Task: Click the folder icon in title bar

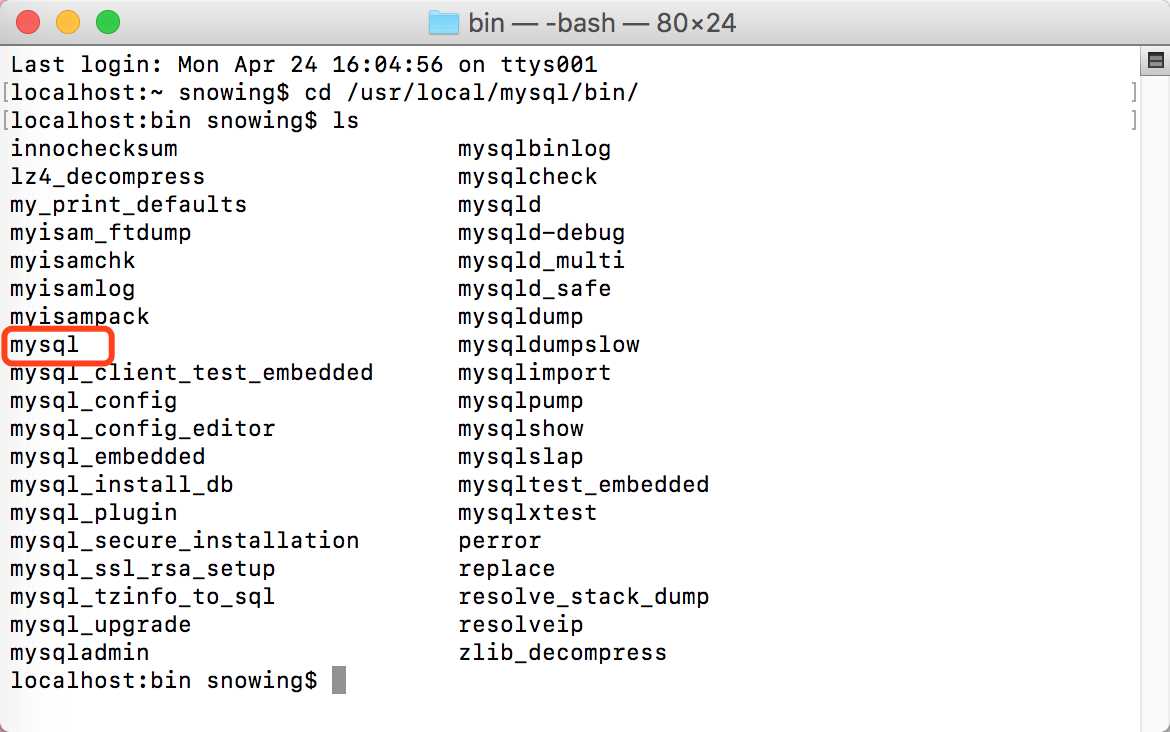Action: (x=444, y=23)
